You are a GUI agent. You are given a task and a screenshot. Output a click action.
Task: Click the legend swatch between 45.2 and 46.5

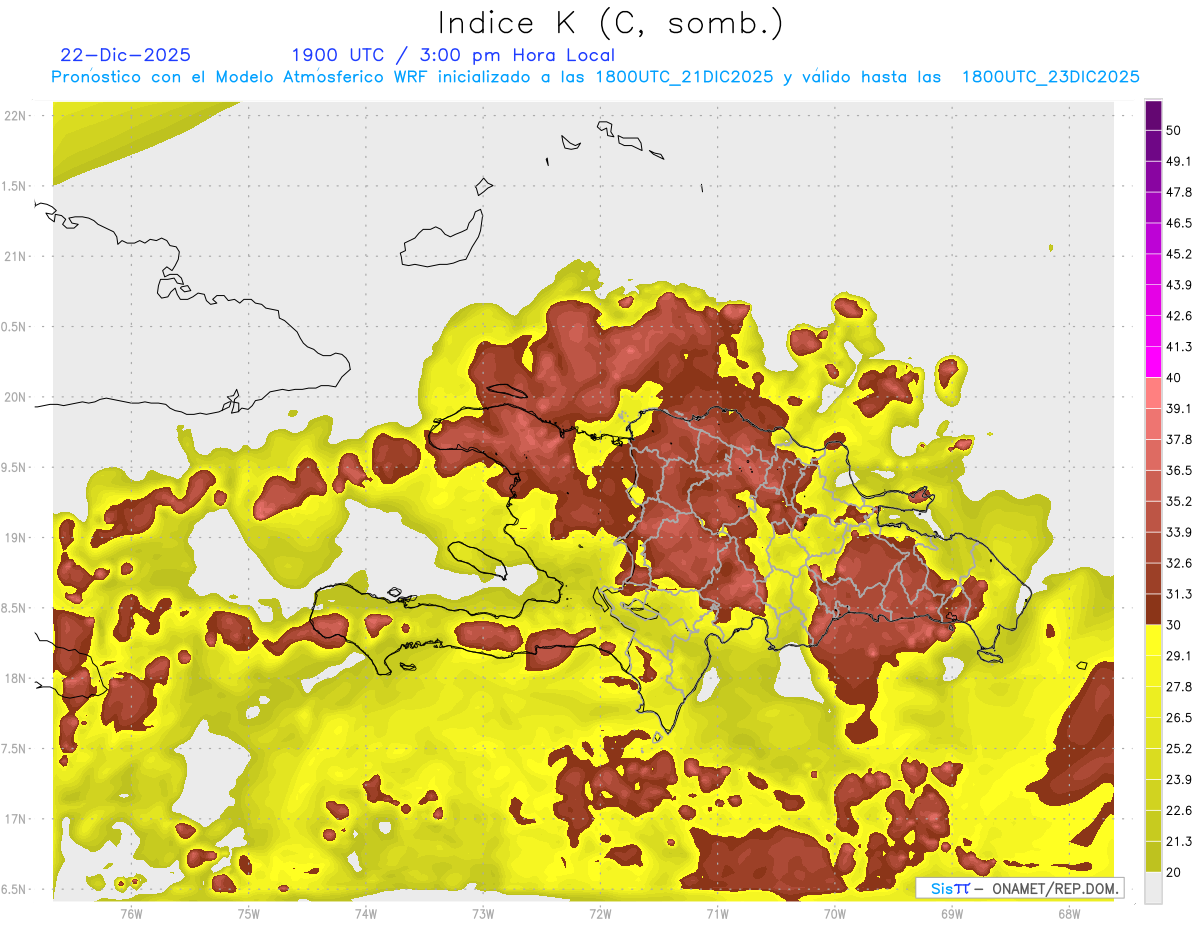coord(1153,239)
